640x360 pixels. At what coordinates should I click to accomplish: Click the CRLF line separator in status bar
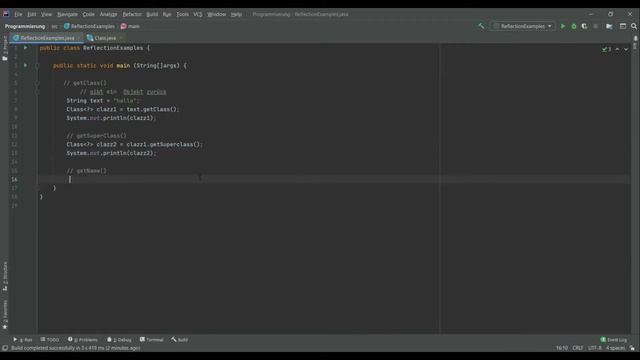tap(578, 348)
